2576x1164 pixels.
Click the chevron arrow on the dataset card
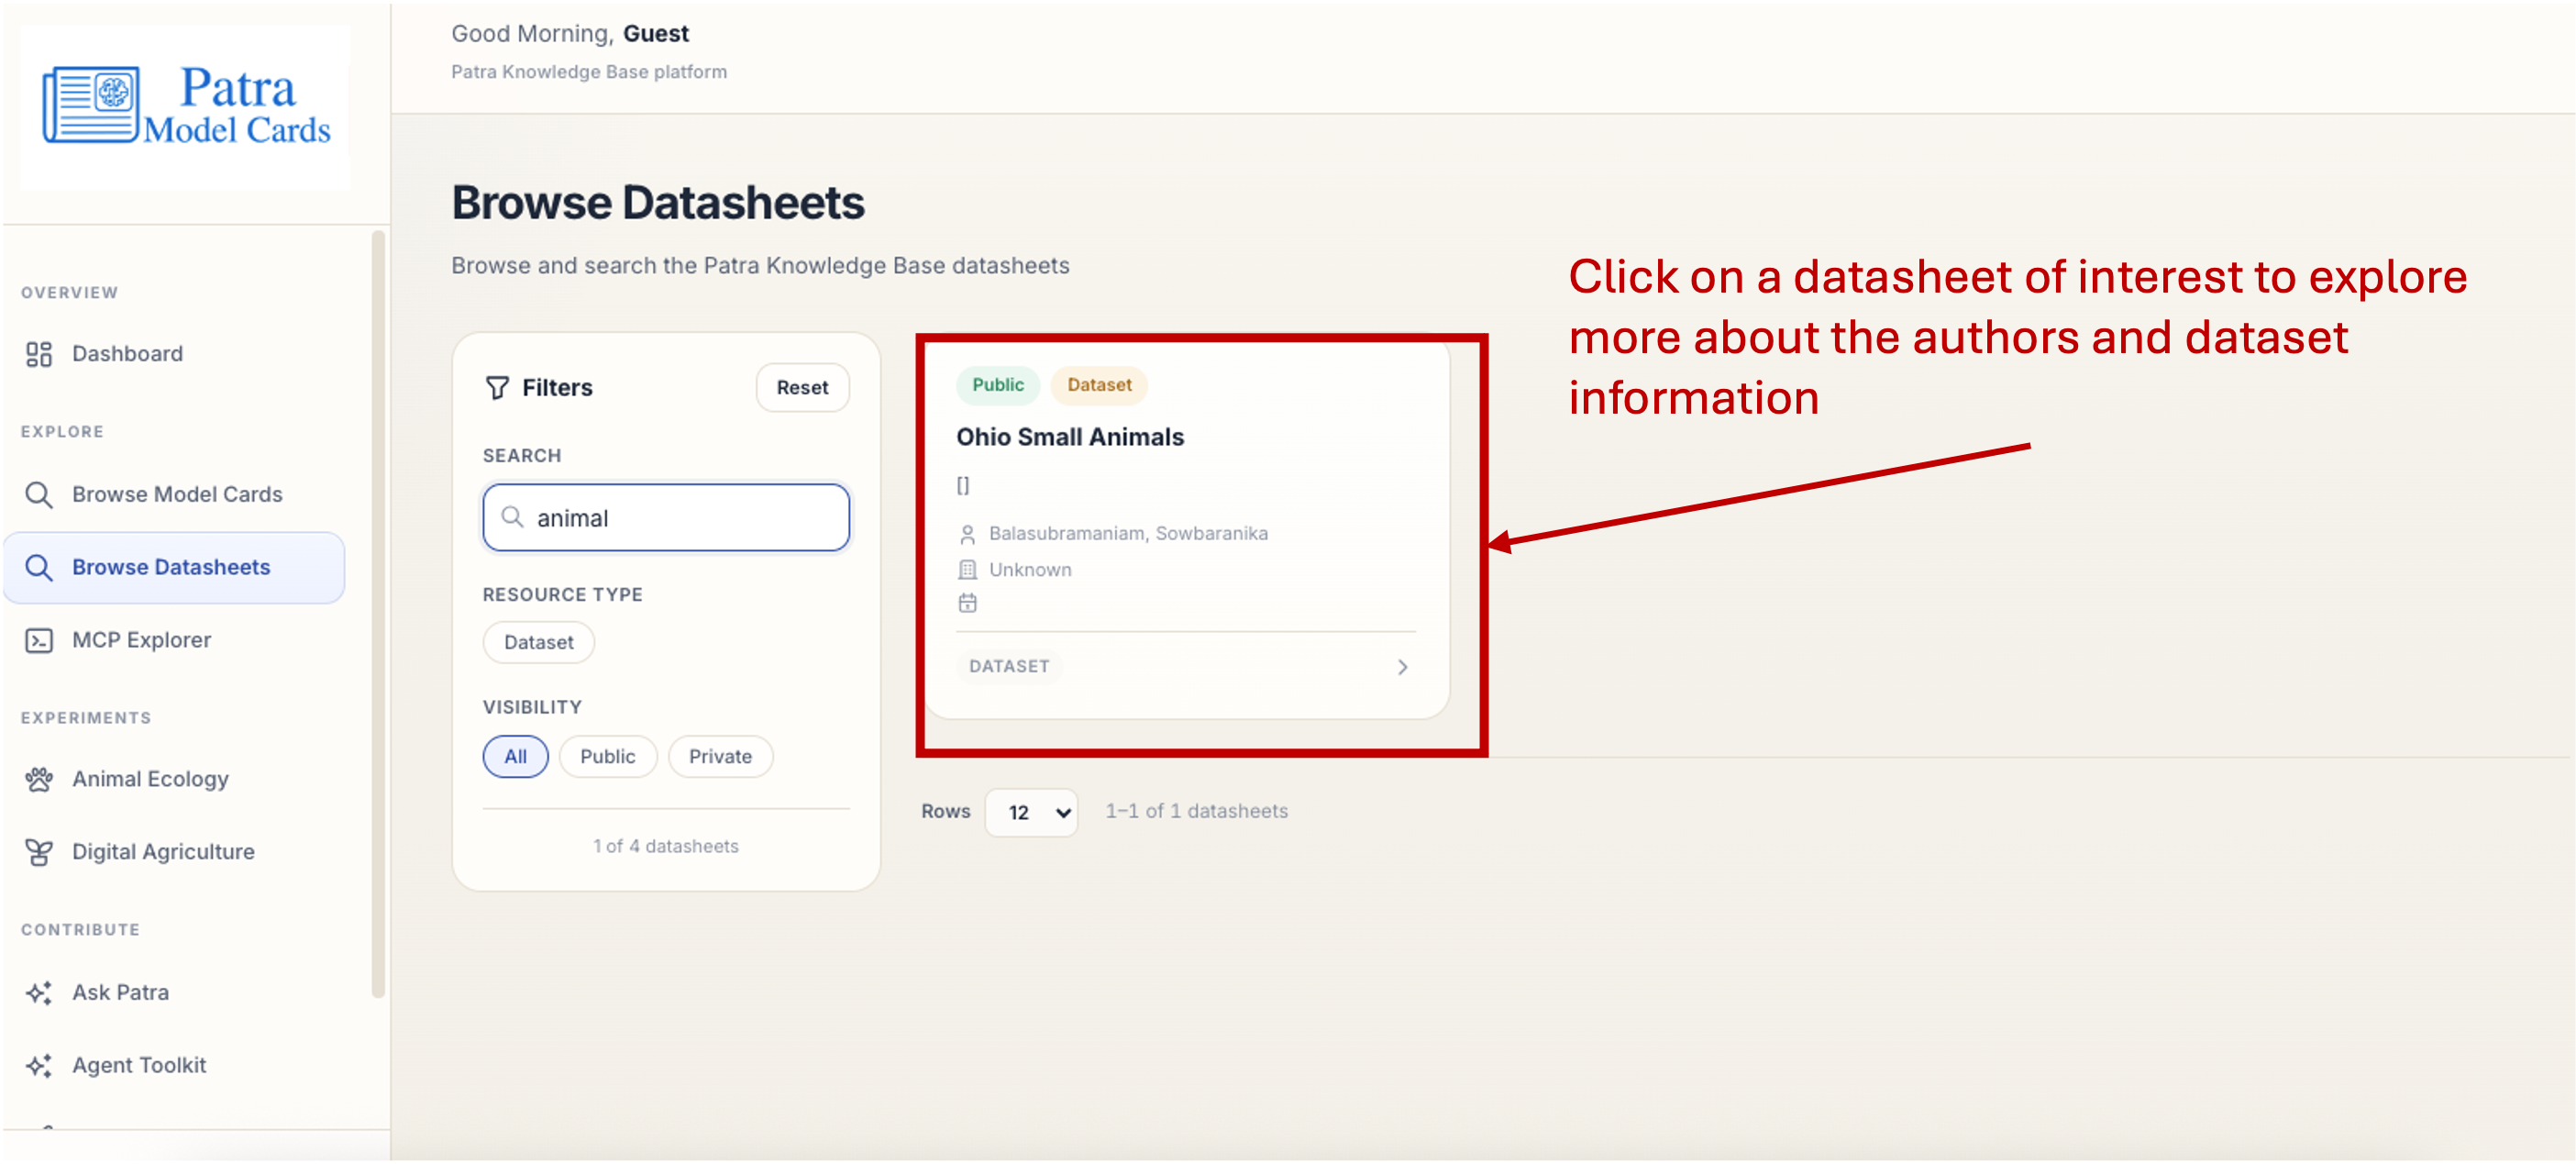(1402, 668)
